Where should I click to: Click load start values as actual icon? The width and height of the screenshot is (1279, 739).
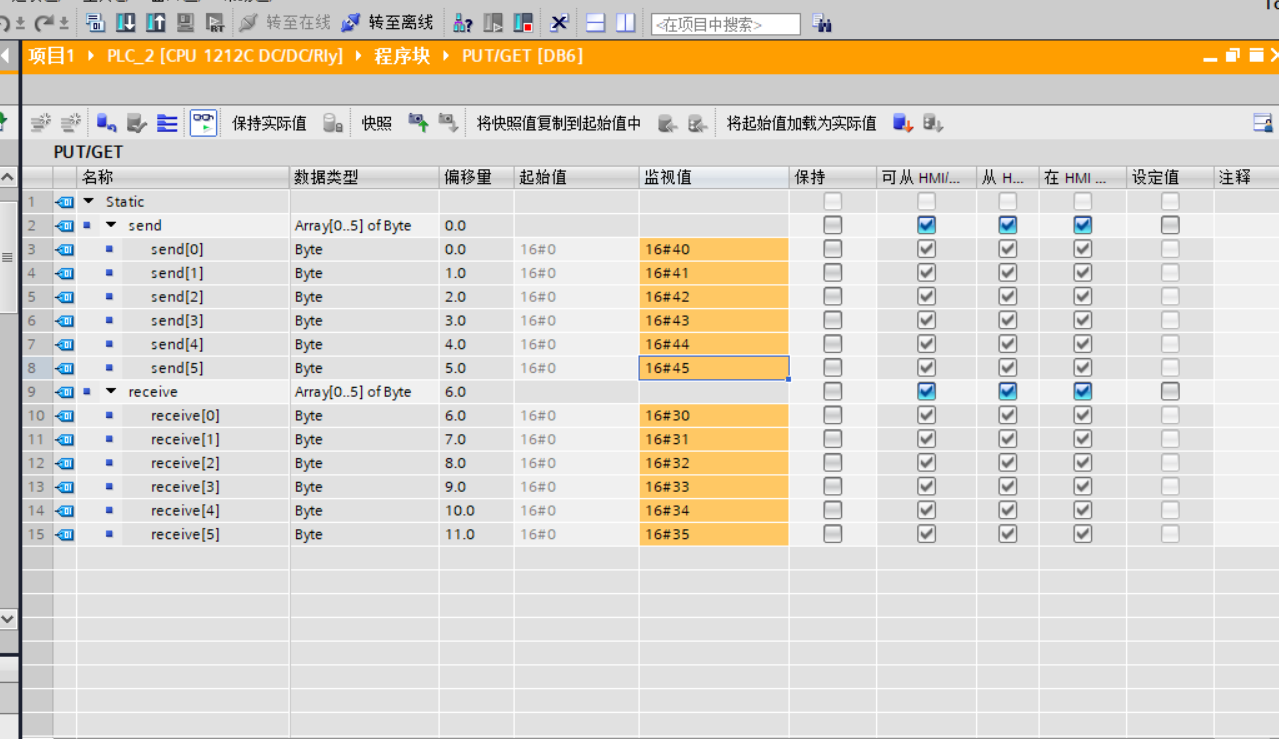902,123
